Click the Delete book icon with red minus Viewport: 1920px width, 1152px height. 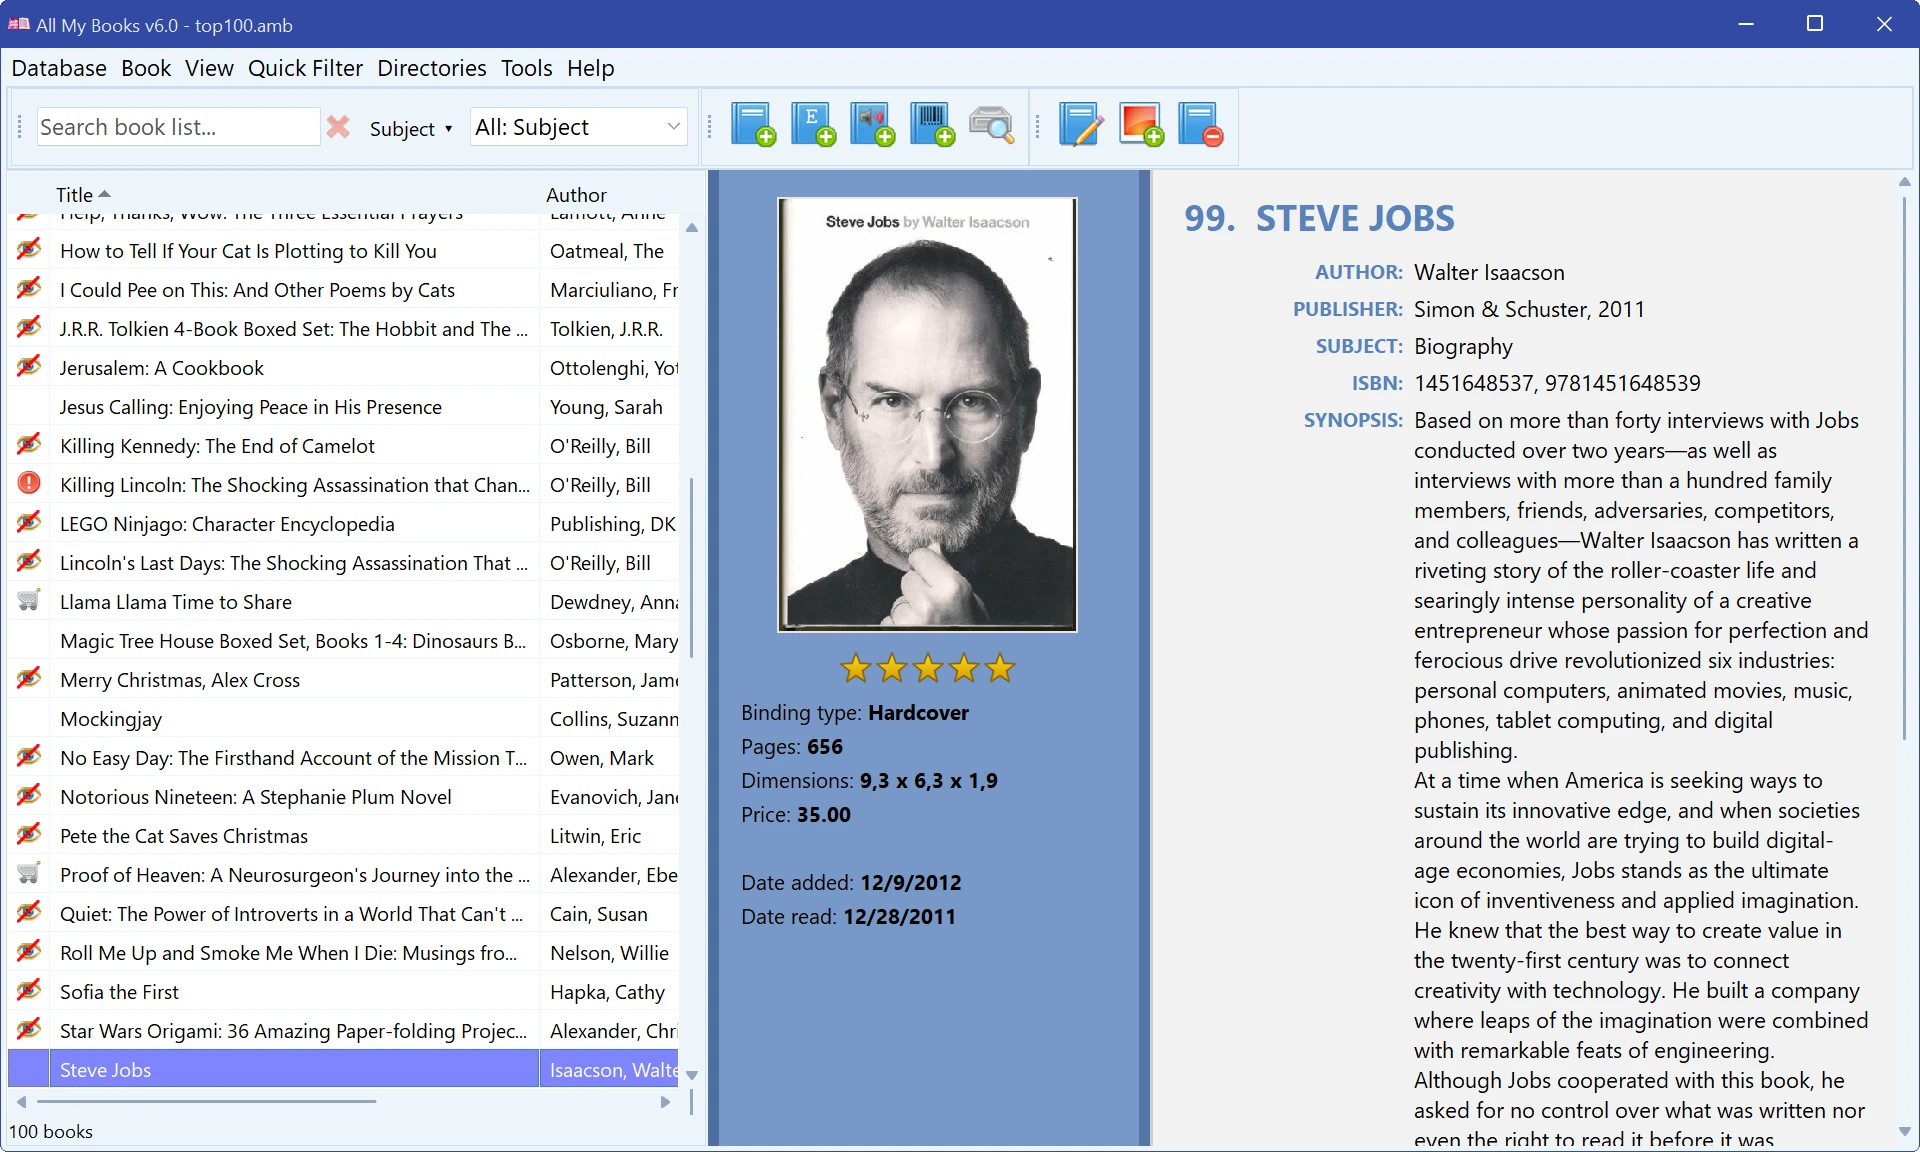[x=1200, y=126]
